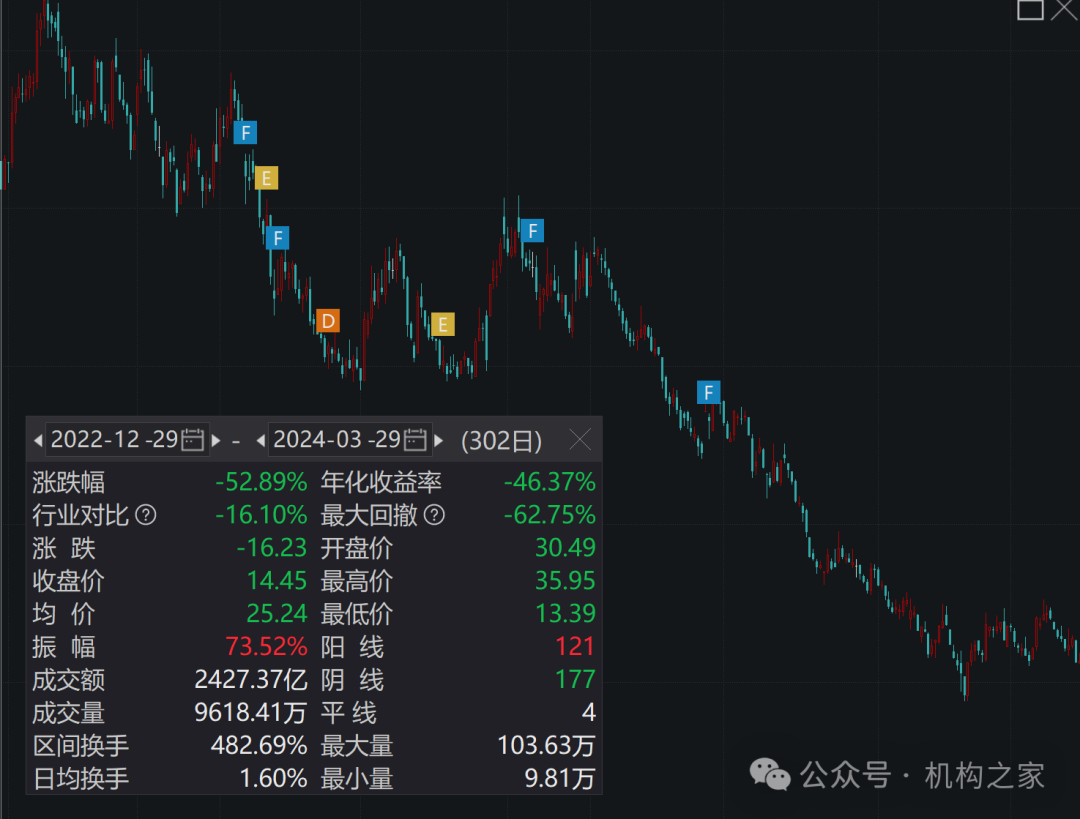
Task: Click the topmost blue F marker
Action: [245, 132]
